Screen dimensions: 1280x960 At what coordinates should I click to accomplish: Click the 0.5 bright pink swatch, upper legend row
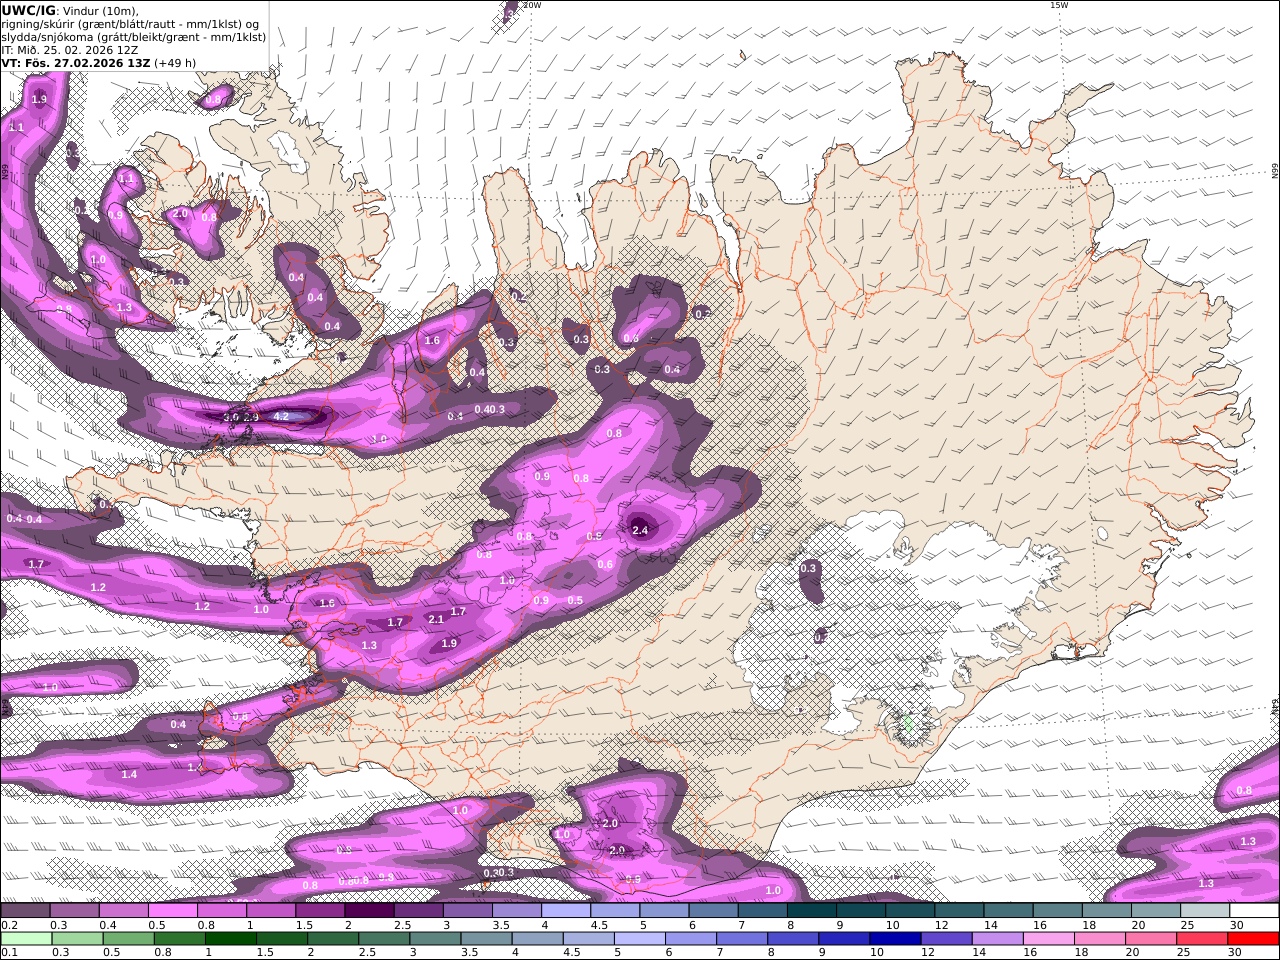point(172,911)
